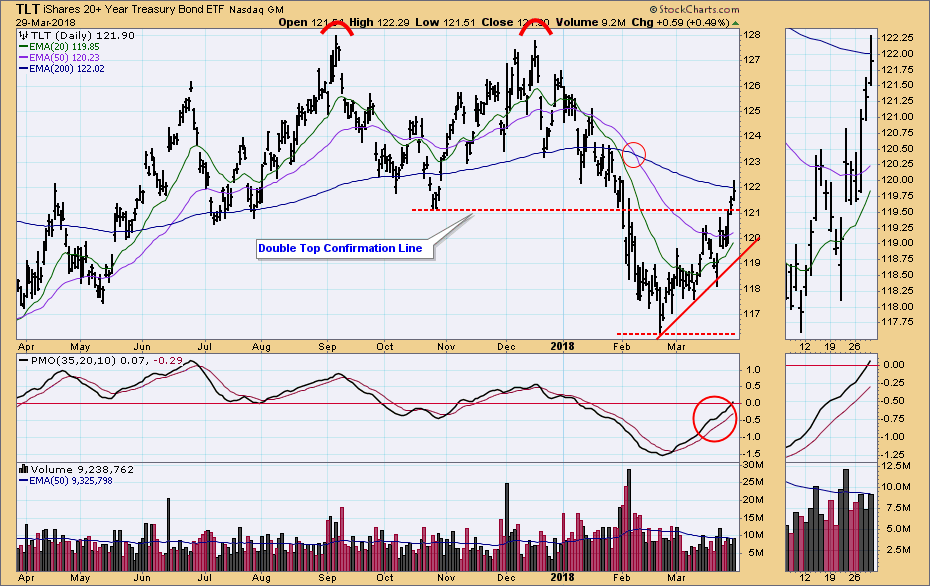930x586 pixels.
Task: Click the 15M volume axis label
Action: coord(754,518)
